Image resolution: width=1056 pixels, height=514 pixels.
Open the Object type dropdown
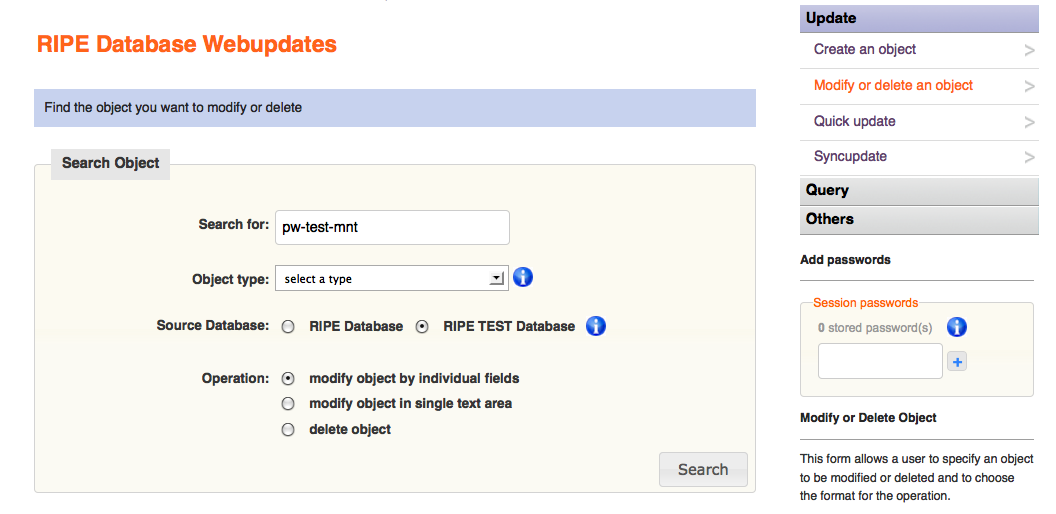click(x=391, y=279)
